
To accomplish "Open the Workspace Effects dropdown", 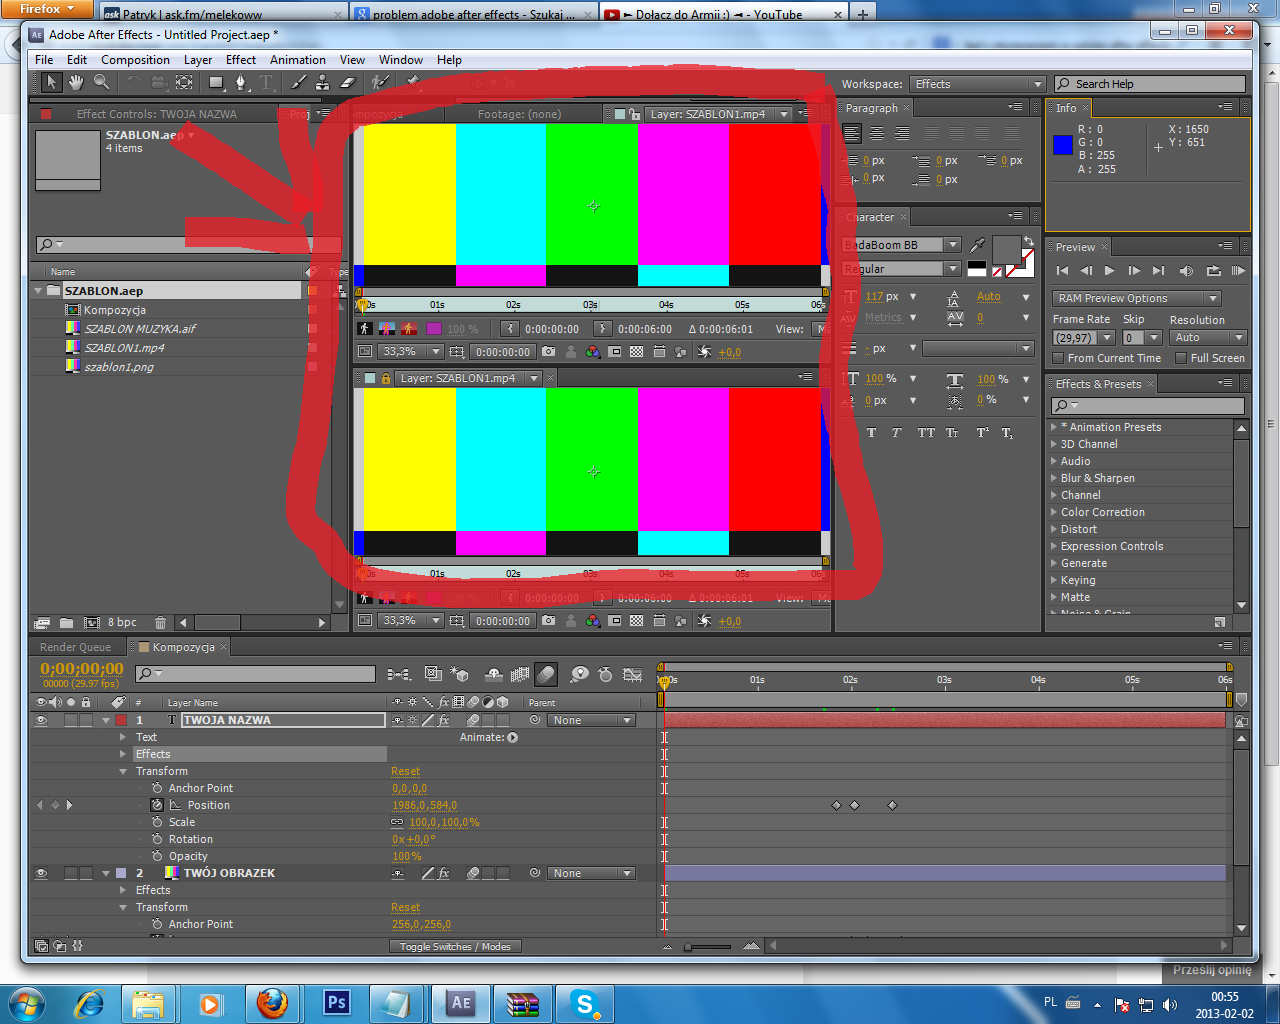I will point(976,84).
